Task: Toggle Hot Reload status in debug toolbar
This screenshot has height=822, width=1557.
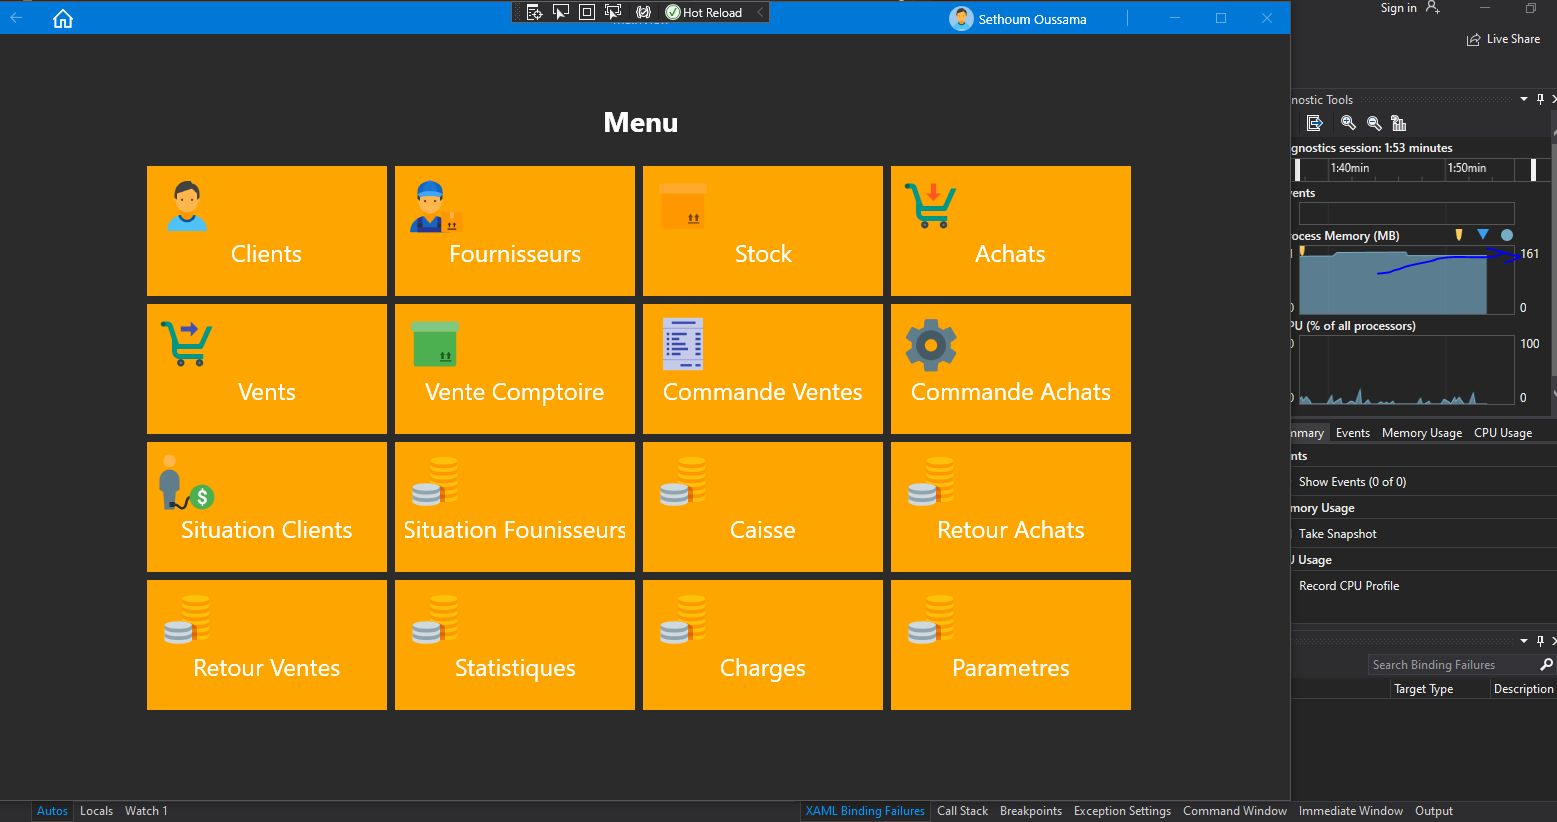Action: point(704,12)
